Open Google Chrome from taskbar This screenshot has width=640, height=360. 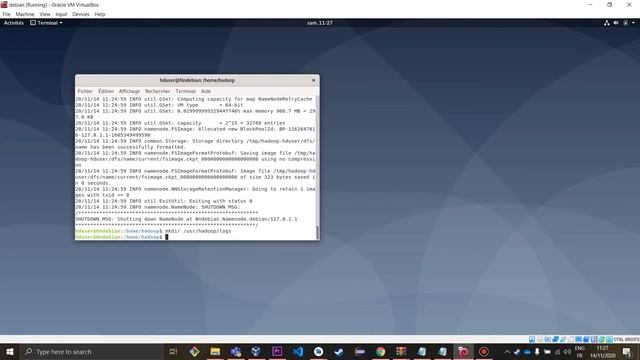coord(380,351)
